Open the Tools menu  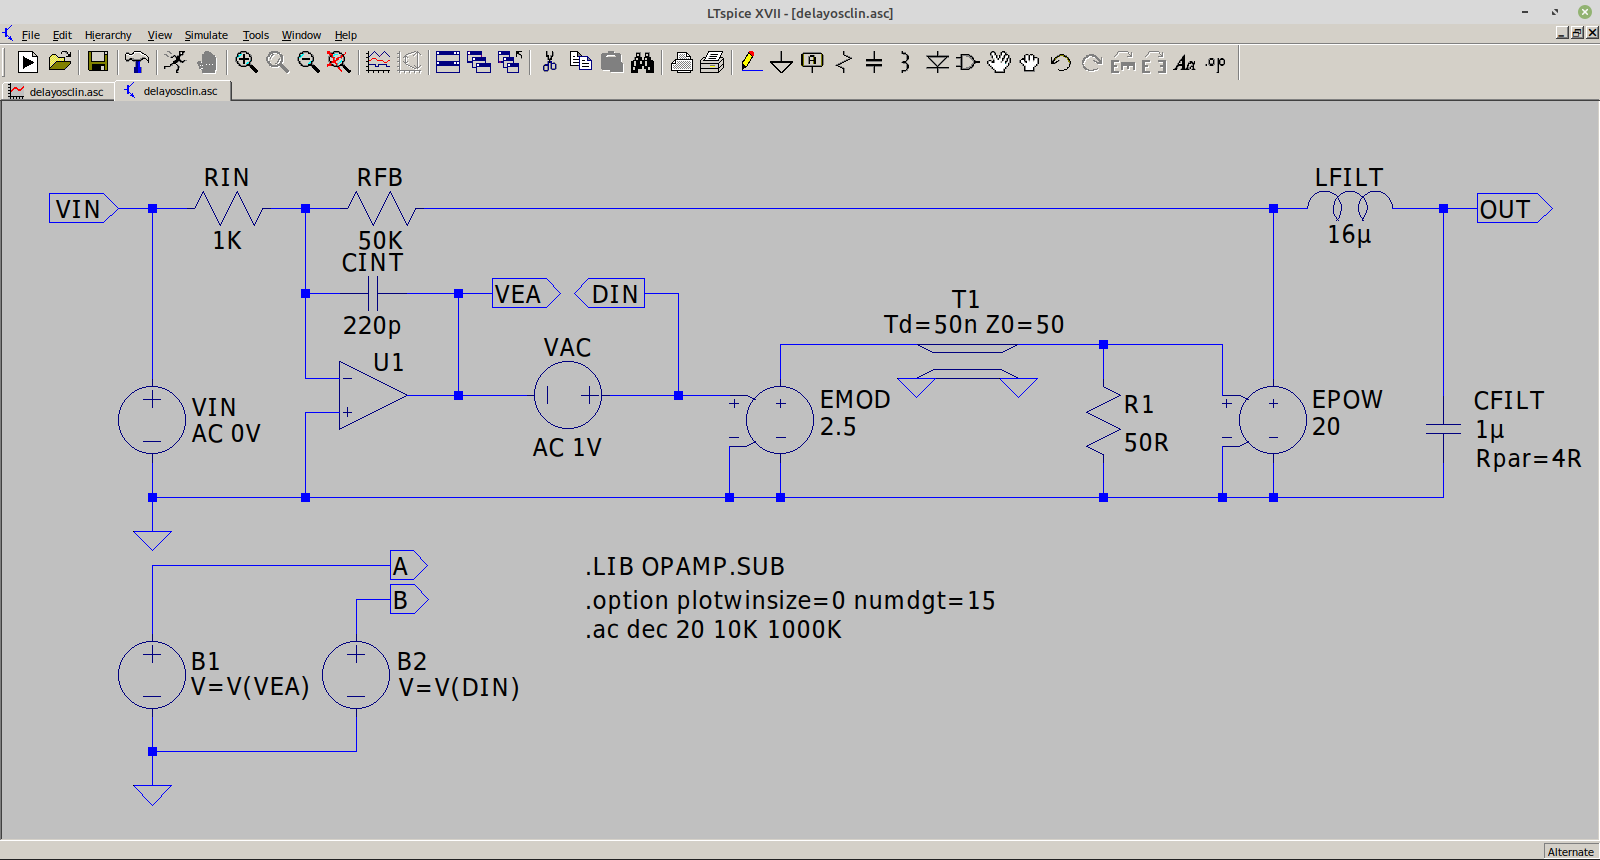pos(256,35)
